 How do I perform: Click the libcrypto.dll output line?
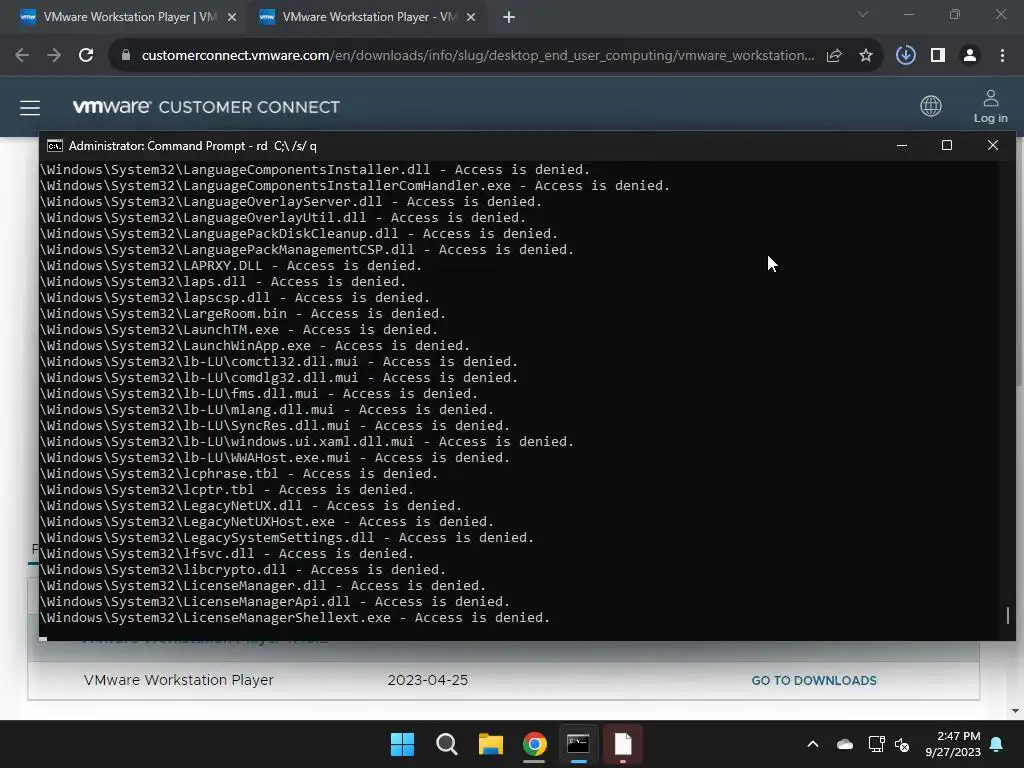(x=243, y=569)
